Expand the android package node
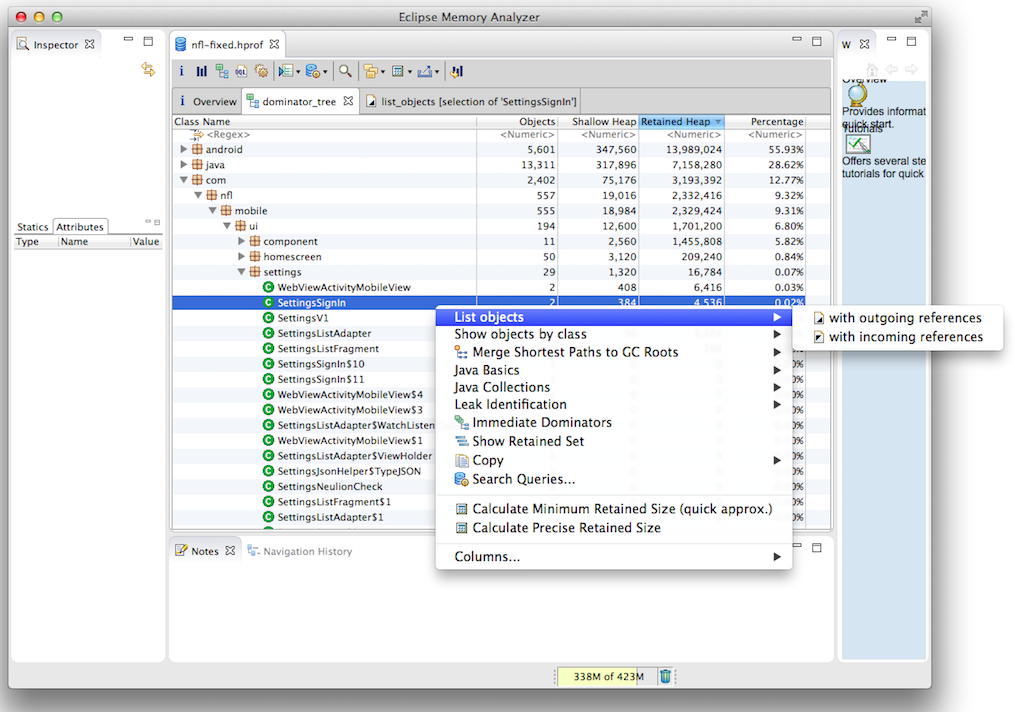This screenshot has height=712, width=1015. tap(183, 150)
